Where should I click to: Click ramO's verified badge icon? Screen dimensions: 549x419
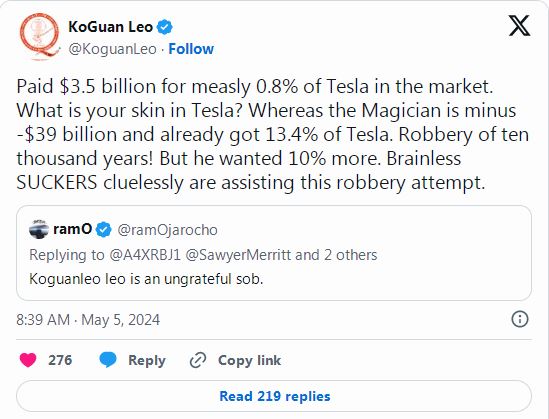[x=104, y=230]
